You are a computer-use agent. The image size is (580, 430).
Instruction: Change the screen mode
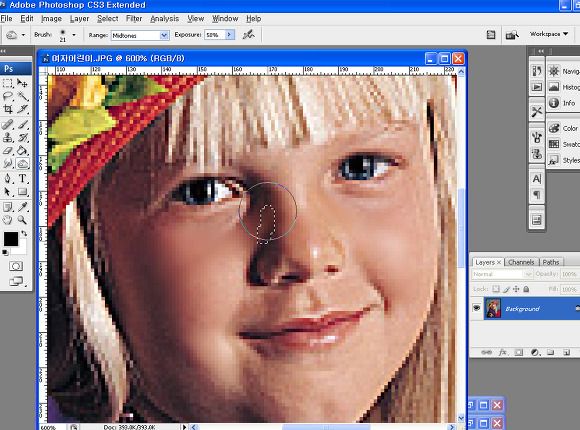tap(16, 282)
